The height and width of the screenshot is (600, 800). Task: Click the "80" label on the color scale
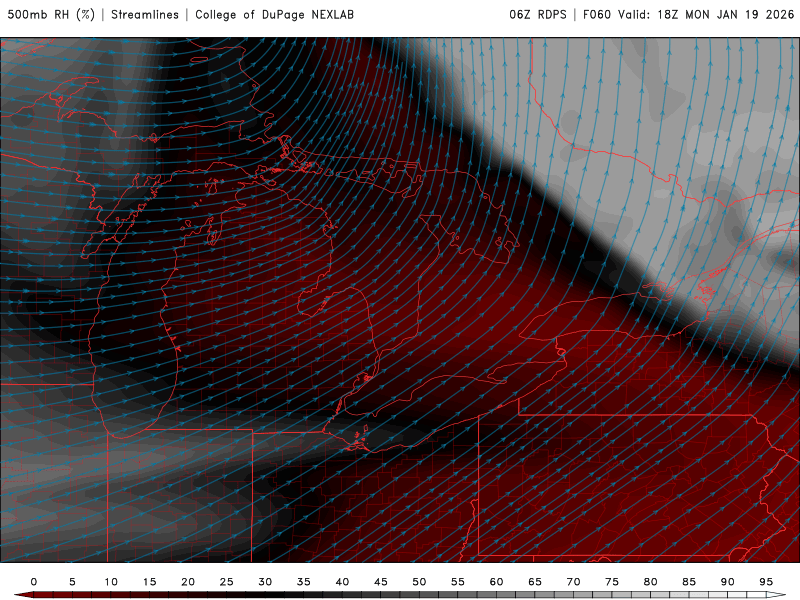651,582
